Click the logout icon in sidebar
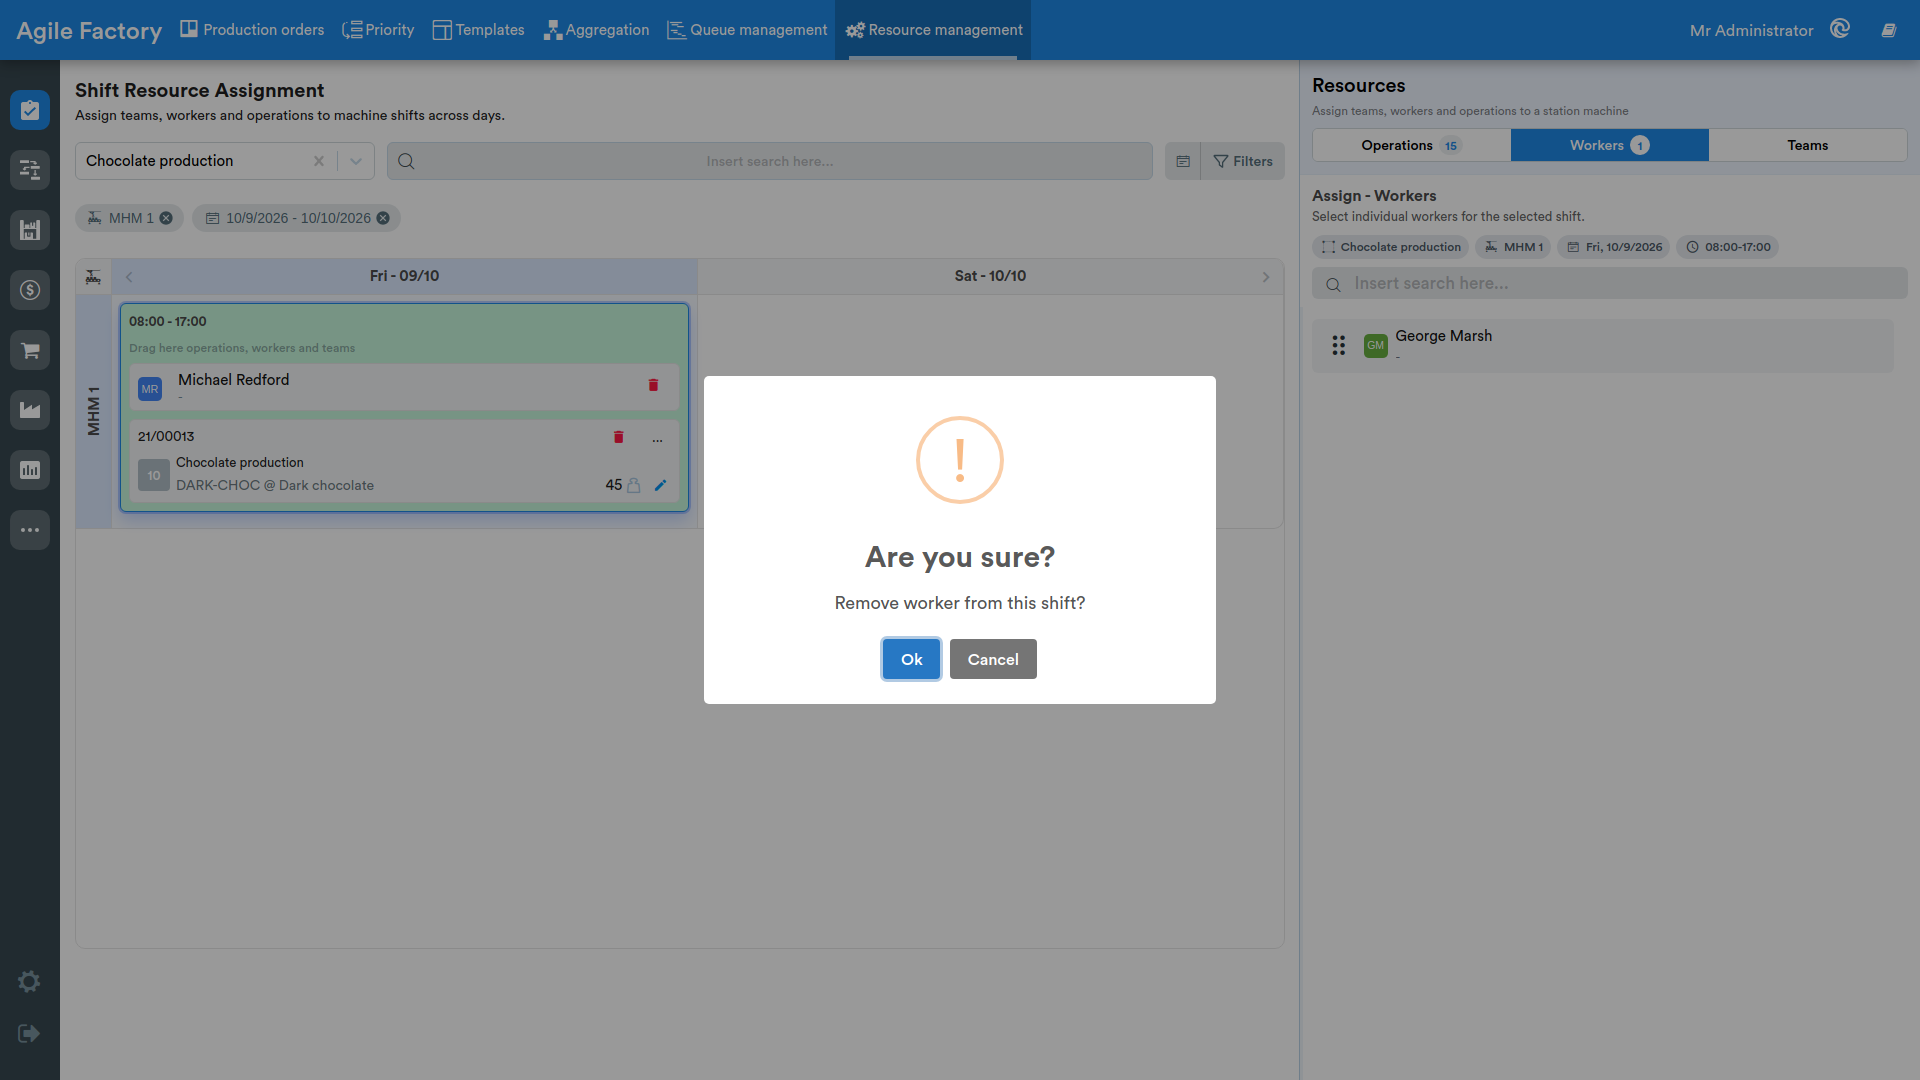Viewport: 1920px width, 1080px height. [29, 1034]
